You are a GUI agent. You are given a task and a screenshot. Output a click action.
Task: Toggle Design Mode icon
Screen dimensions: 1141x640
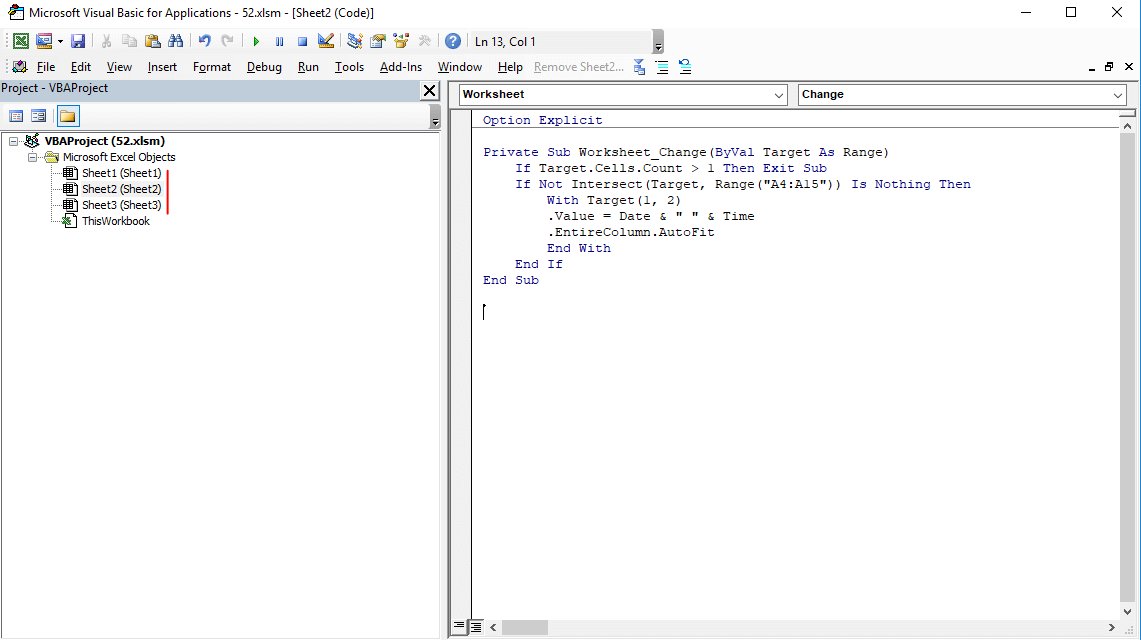click(x=326, y=41)
